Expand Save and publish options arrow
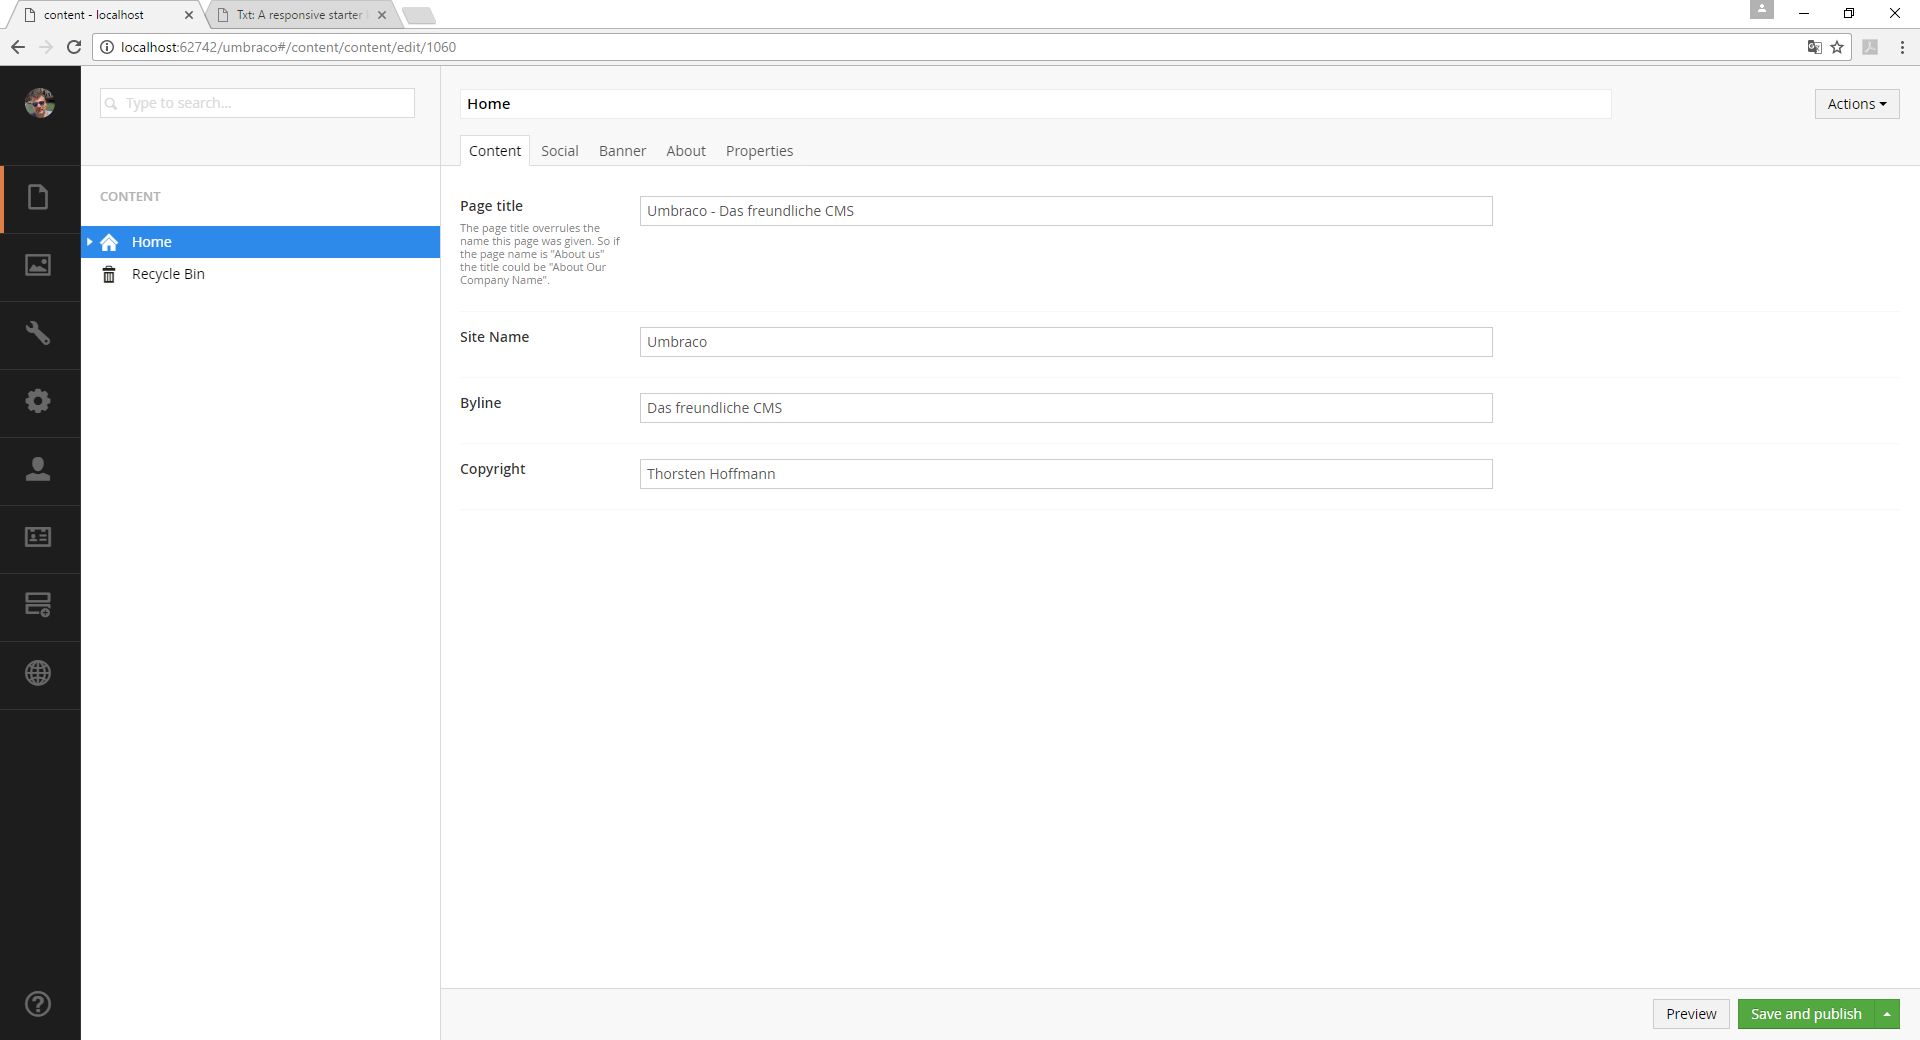The width and height of the screenshot is (1920, 1040). point(1887,1014)
